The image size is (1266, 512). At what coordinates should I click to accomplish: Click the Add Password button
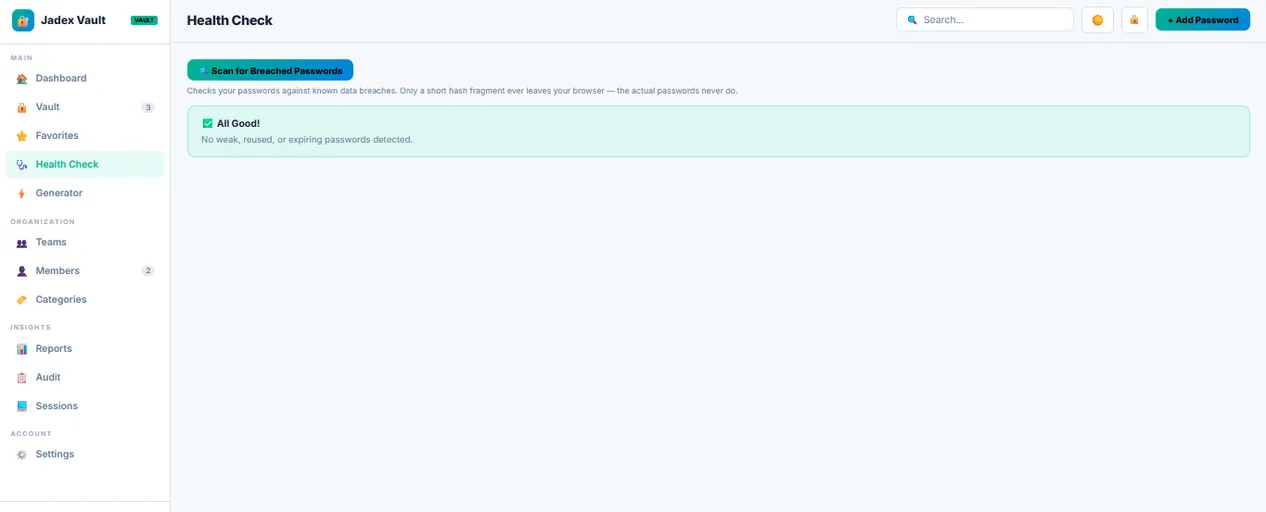point(1202,20)
